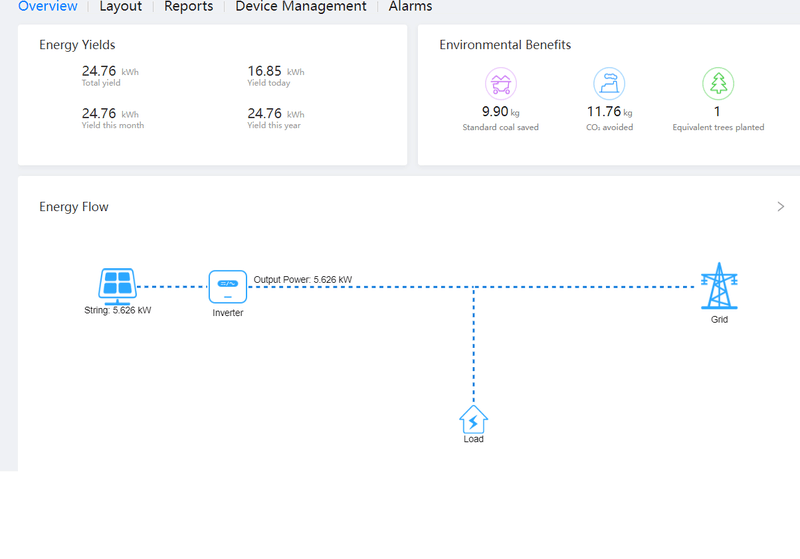Click the CO₂ avoided factory icon

pos(609,84)
